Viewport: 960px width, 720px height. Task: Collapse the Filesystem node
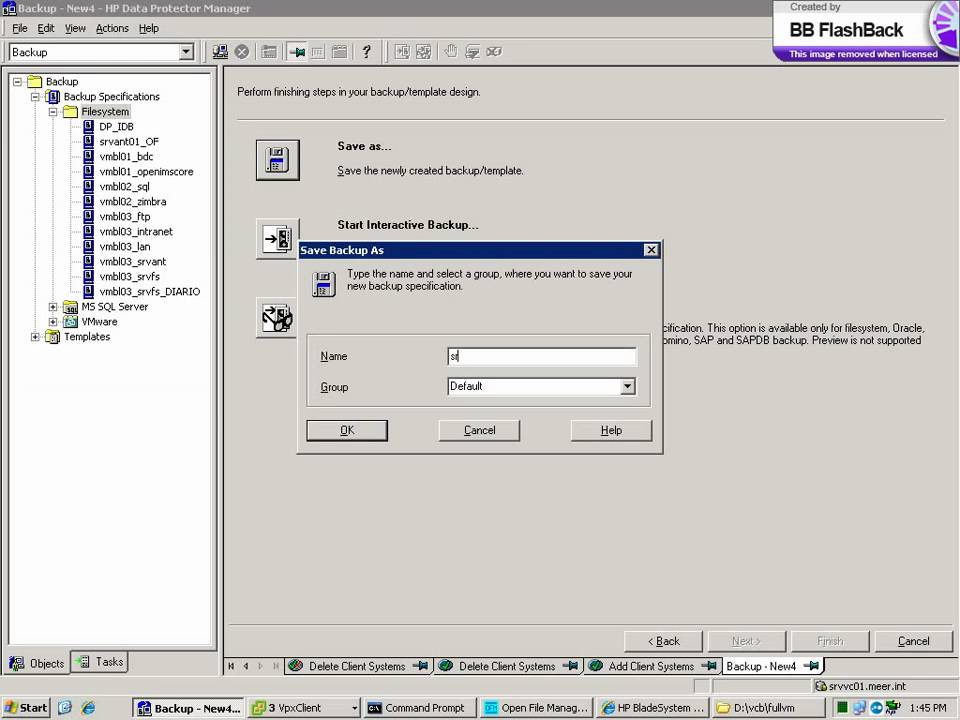click(x=53, y=111)
